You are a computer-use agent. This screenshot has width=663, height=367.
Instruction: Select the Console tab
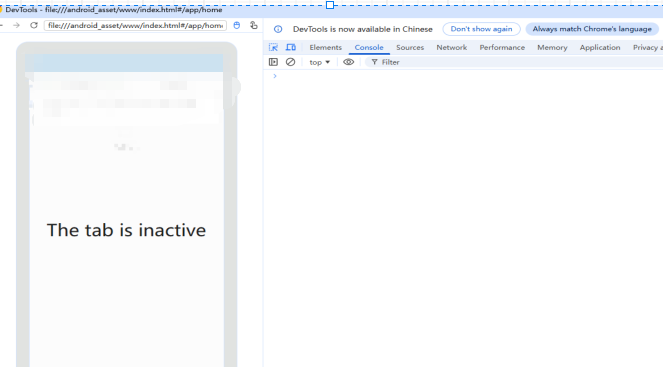coord(369,47)
